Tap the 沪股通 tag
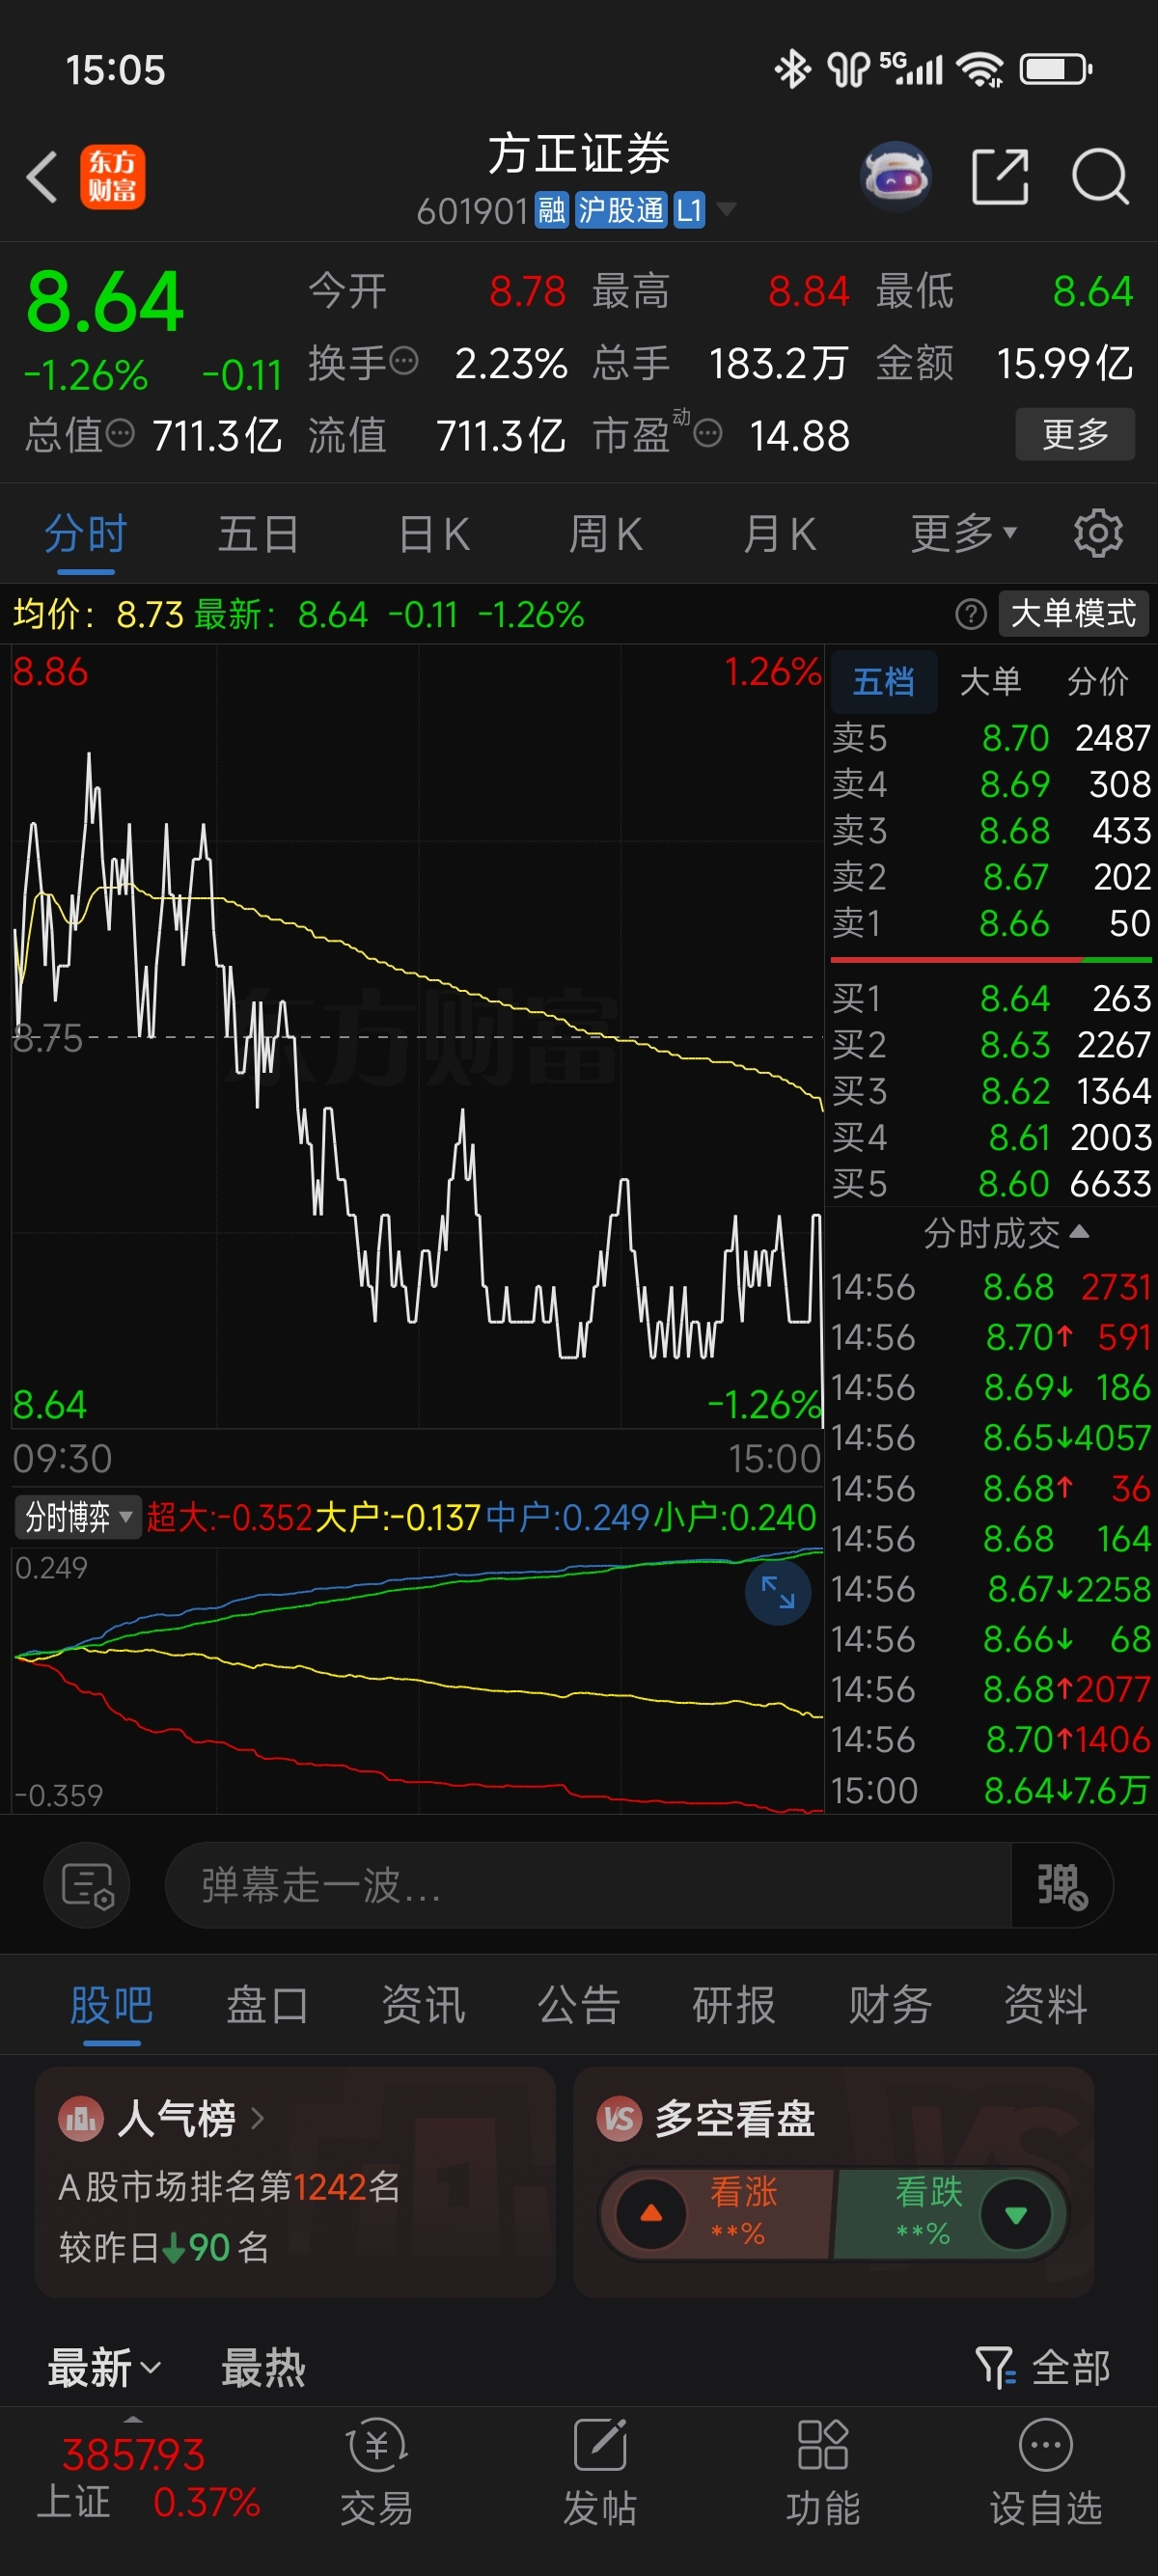 pos(621,210)
